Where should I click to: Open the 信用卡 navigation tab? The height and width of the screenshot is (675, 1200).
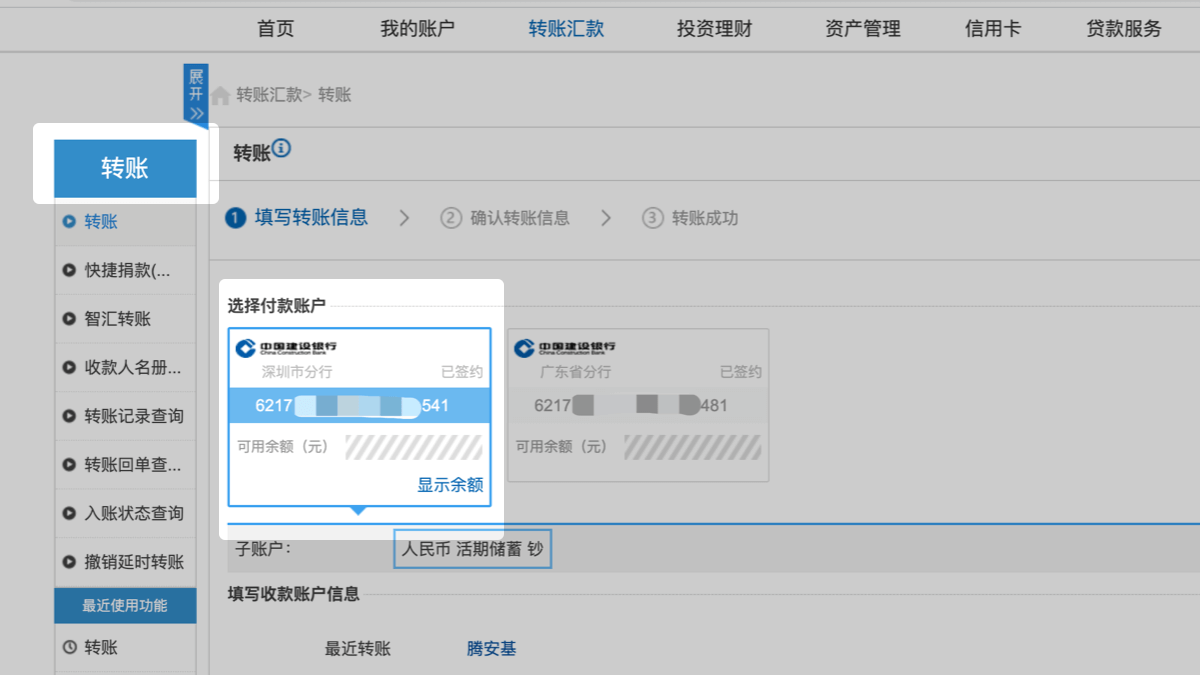992,28
